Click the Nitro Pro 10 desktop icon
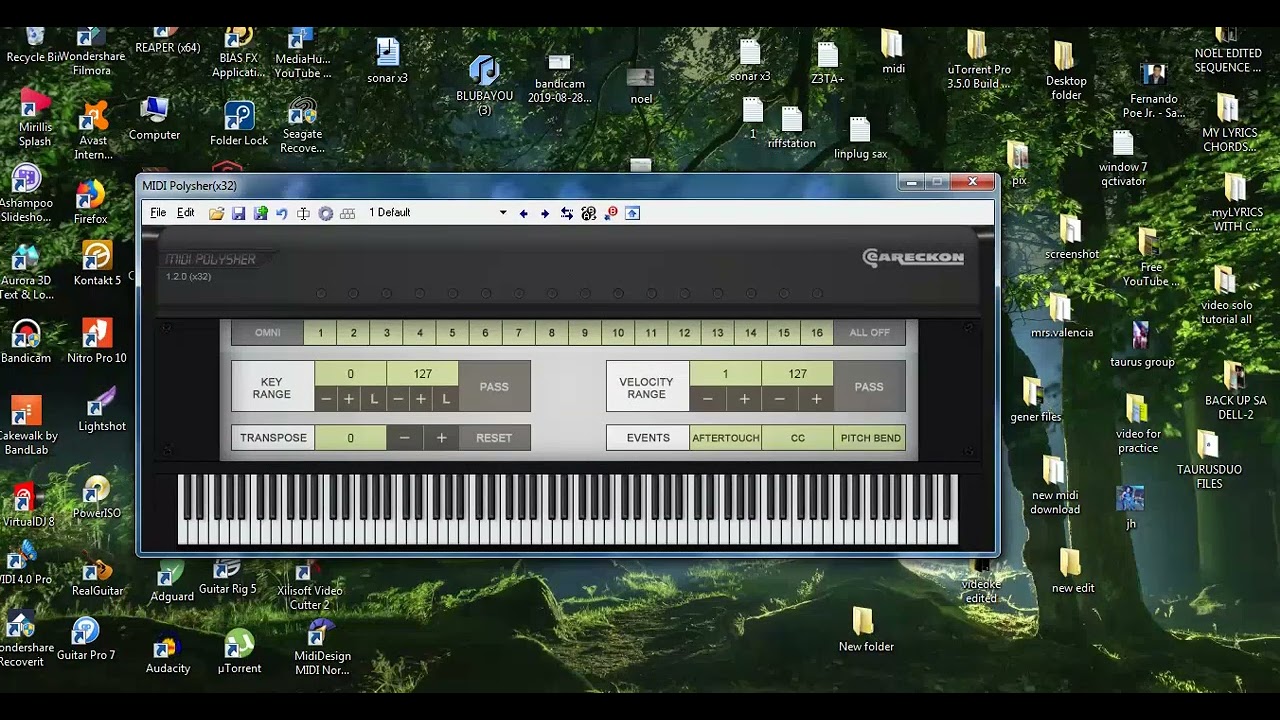This screenshot has width=1280, height=720. [97, 341]
